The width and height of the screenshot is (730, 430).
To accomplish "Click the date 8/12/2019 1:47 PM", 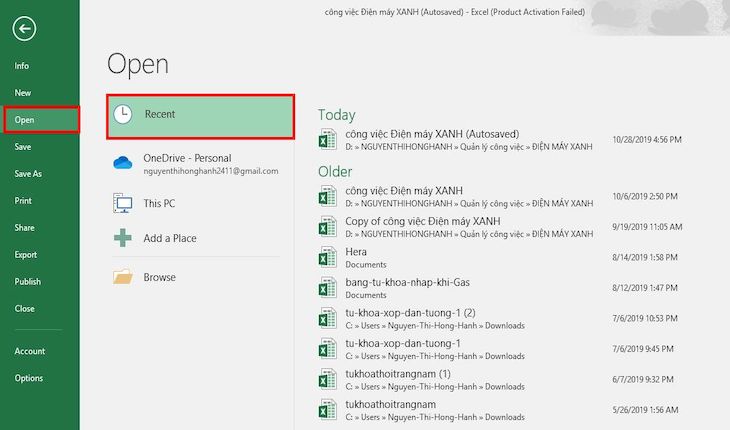I will click(x=645, y=288).
